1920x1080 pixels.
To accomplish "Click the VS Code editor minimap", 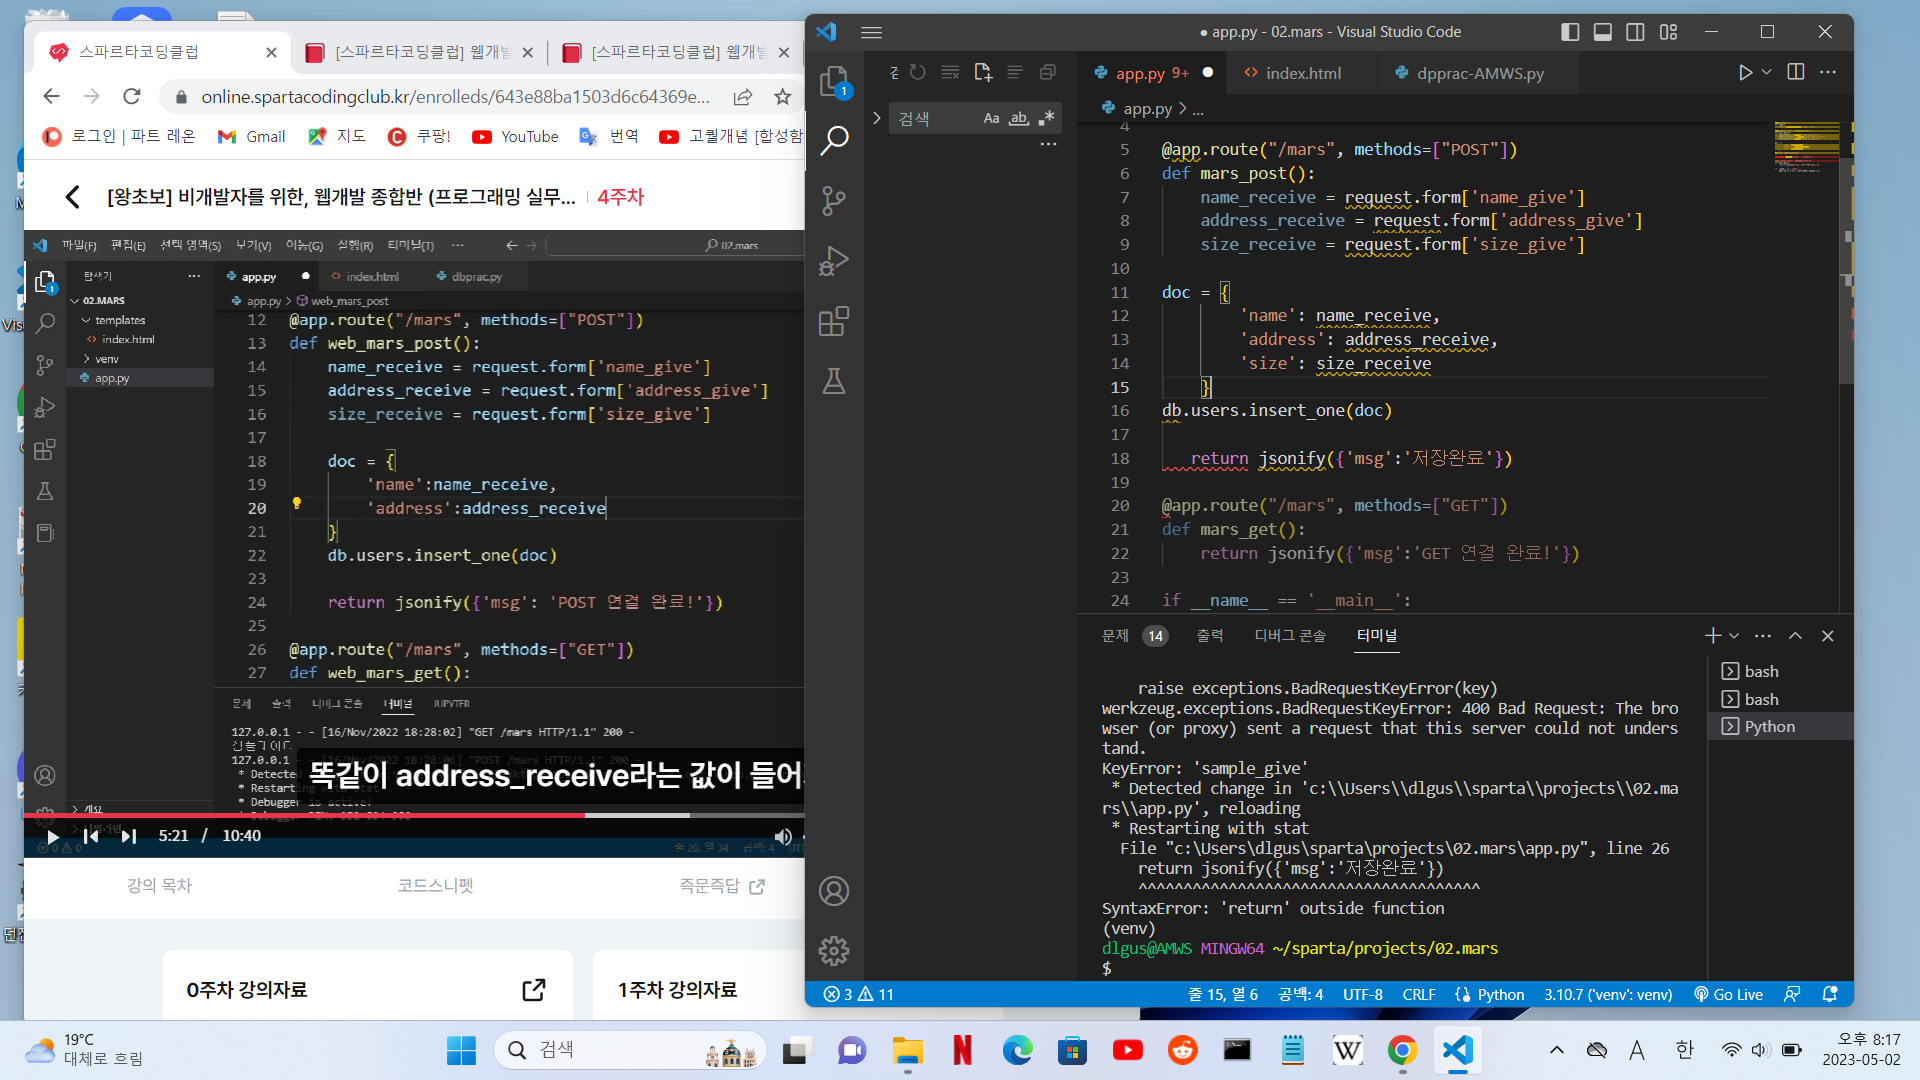I will [1806, 148].
